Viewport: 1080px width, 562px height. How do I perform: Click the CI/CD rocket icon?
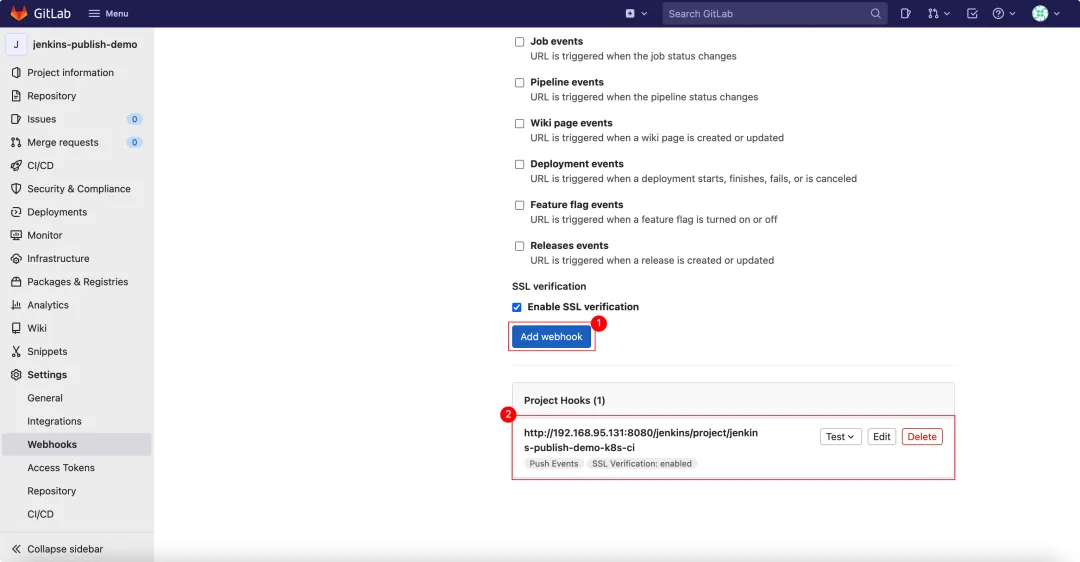16,165
